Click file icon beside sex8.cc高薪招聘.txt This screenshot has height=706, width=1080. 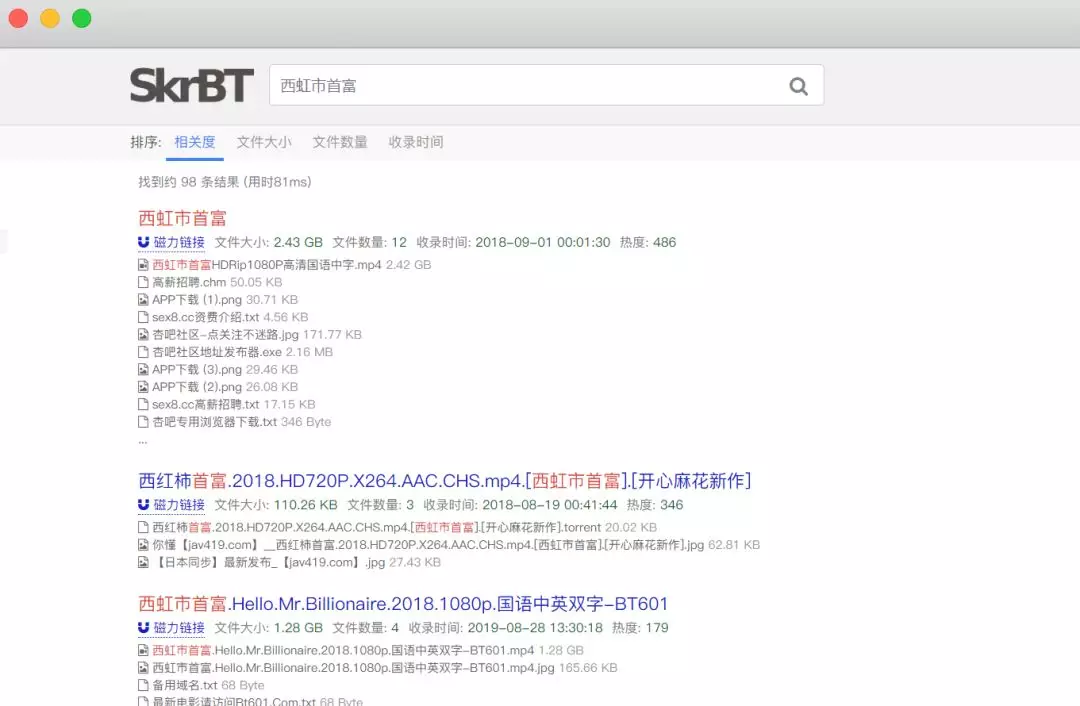(x=143, y=404)
